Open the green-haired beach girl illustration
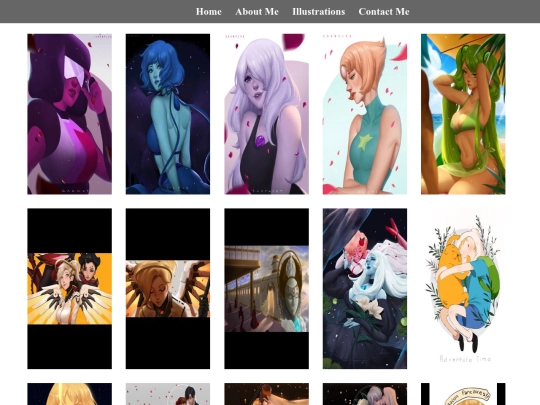Screen dimensions: 540x405 pyautogui.click(x=463, y=114)
